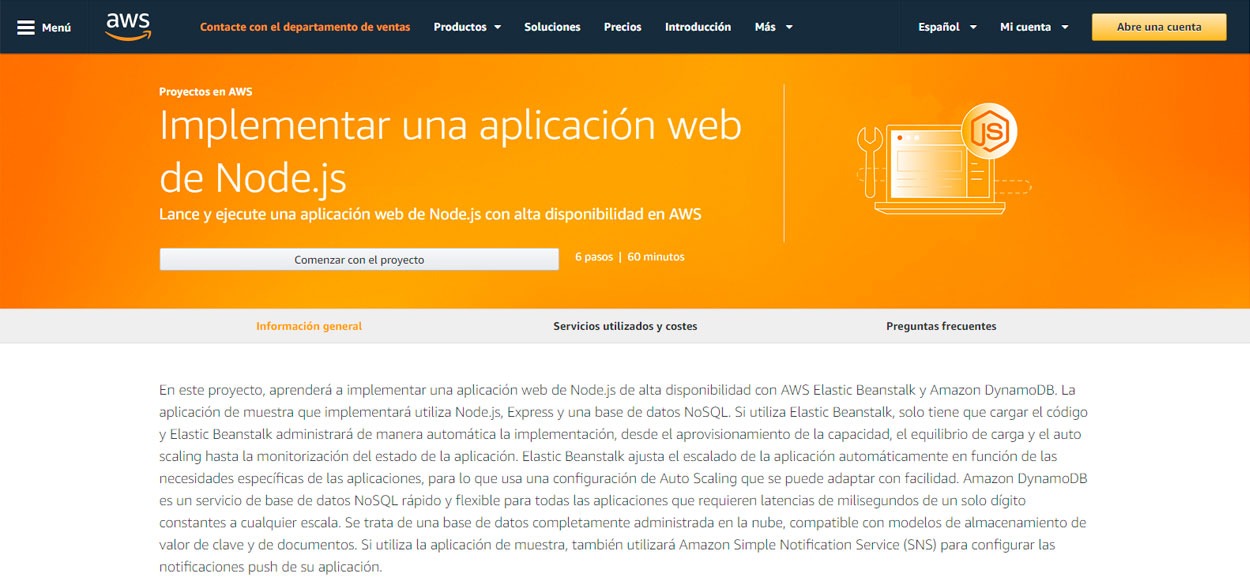This screenshot has height=580, width=1250.
Task: Switch to Servicios utilizados y costes tab
Action: click(x=625, y=326)
